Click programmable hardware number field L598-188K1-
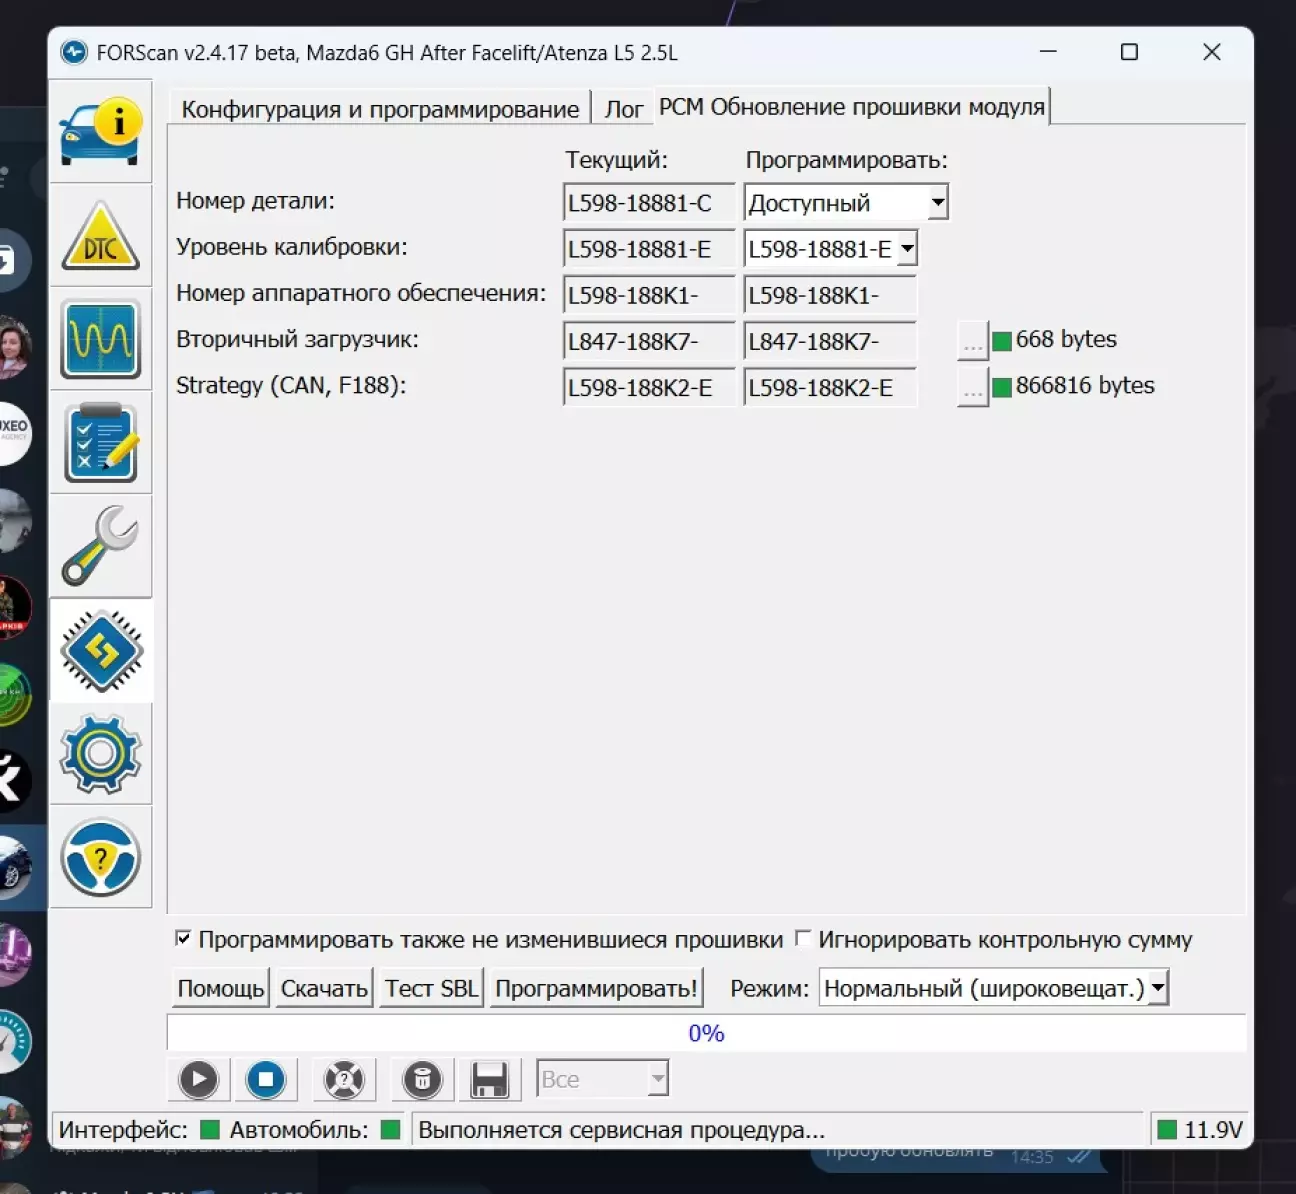Viewport: 1296px width, 1194px height. click(x=830, y=295)
